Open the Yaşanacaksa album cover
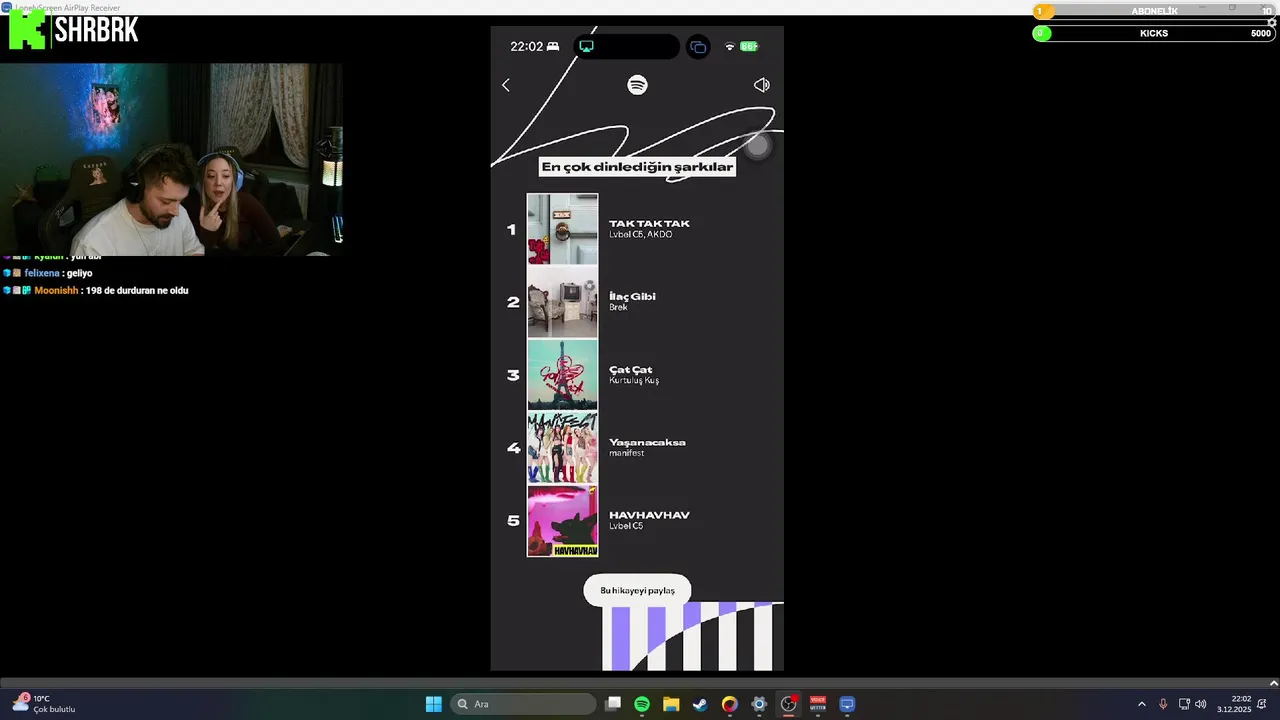The image size is (1280, 720). coord(562,448)
